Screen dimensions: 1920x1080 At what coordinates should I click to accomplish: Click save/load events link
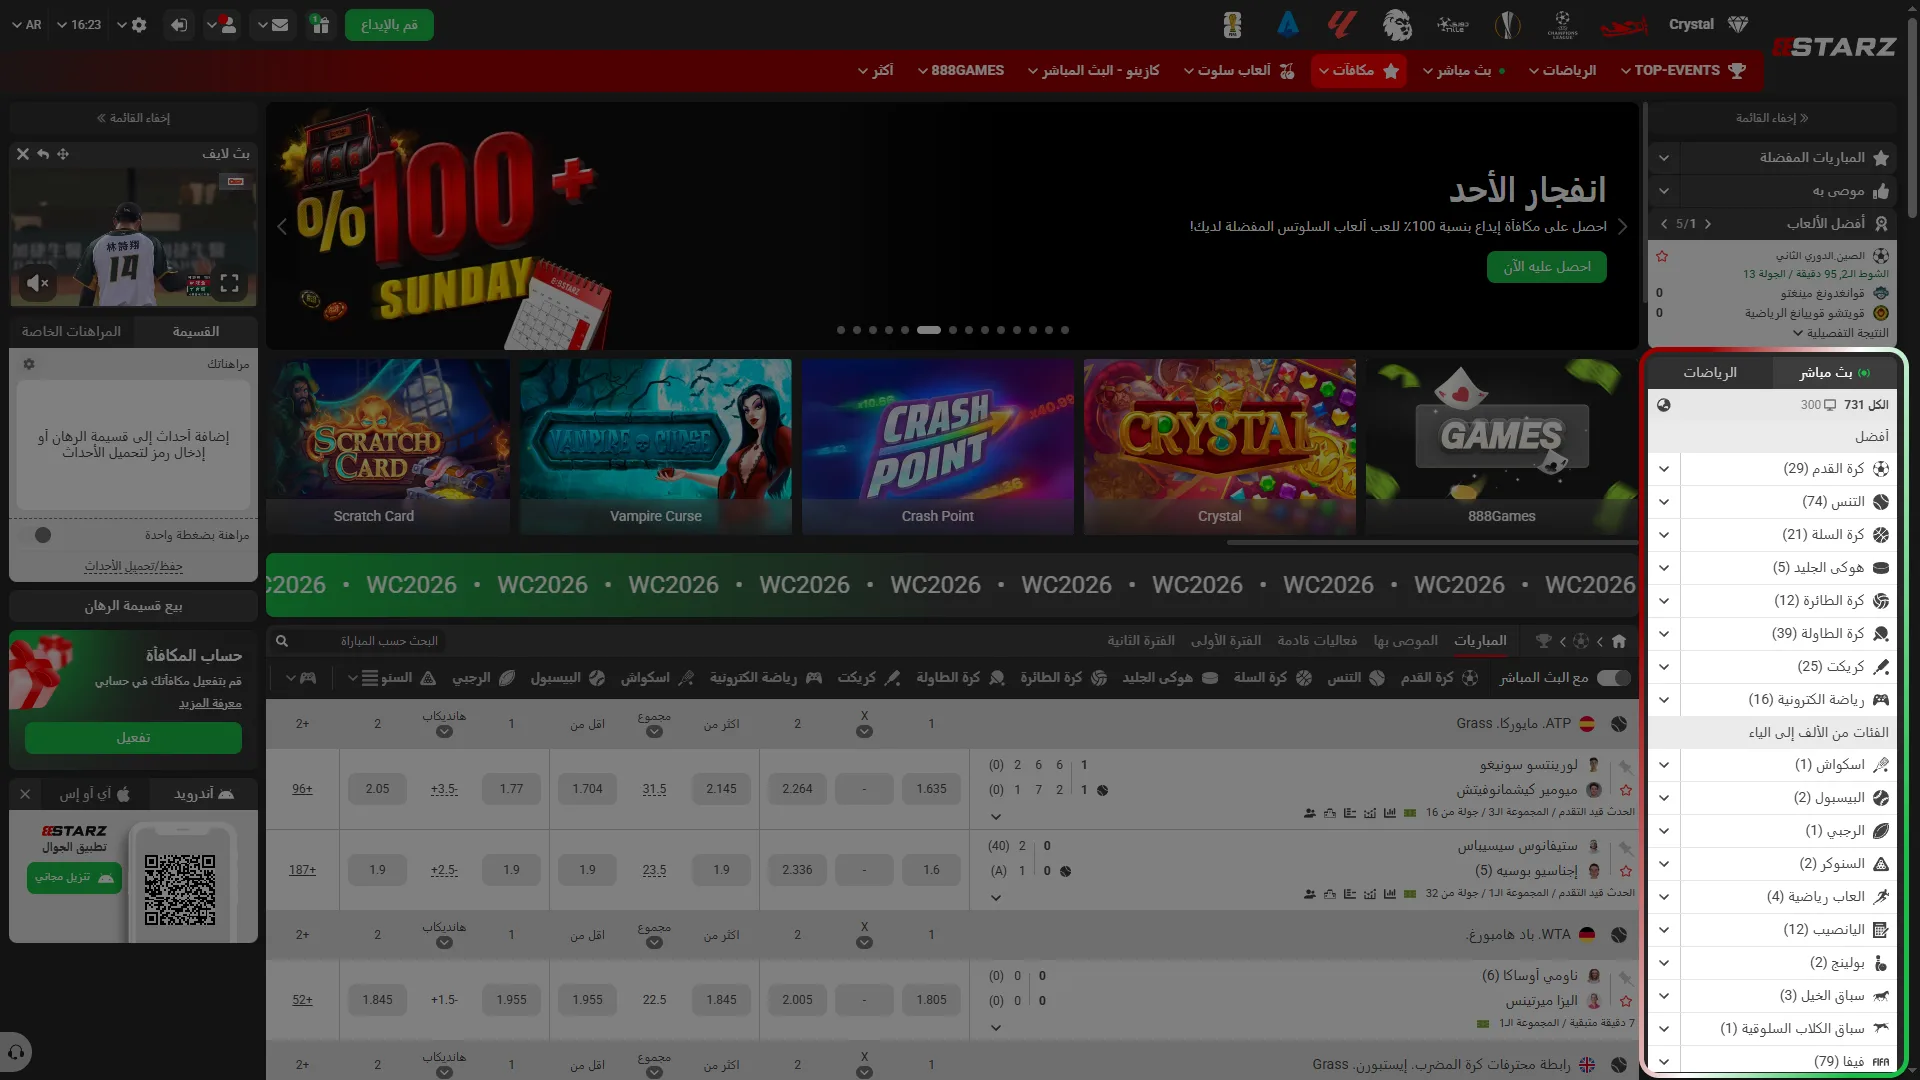click(133, 566)
